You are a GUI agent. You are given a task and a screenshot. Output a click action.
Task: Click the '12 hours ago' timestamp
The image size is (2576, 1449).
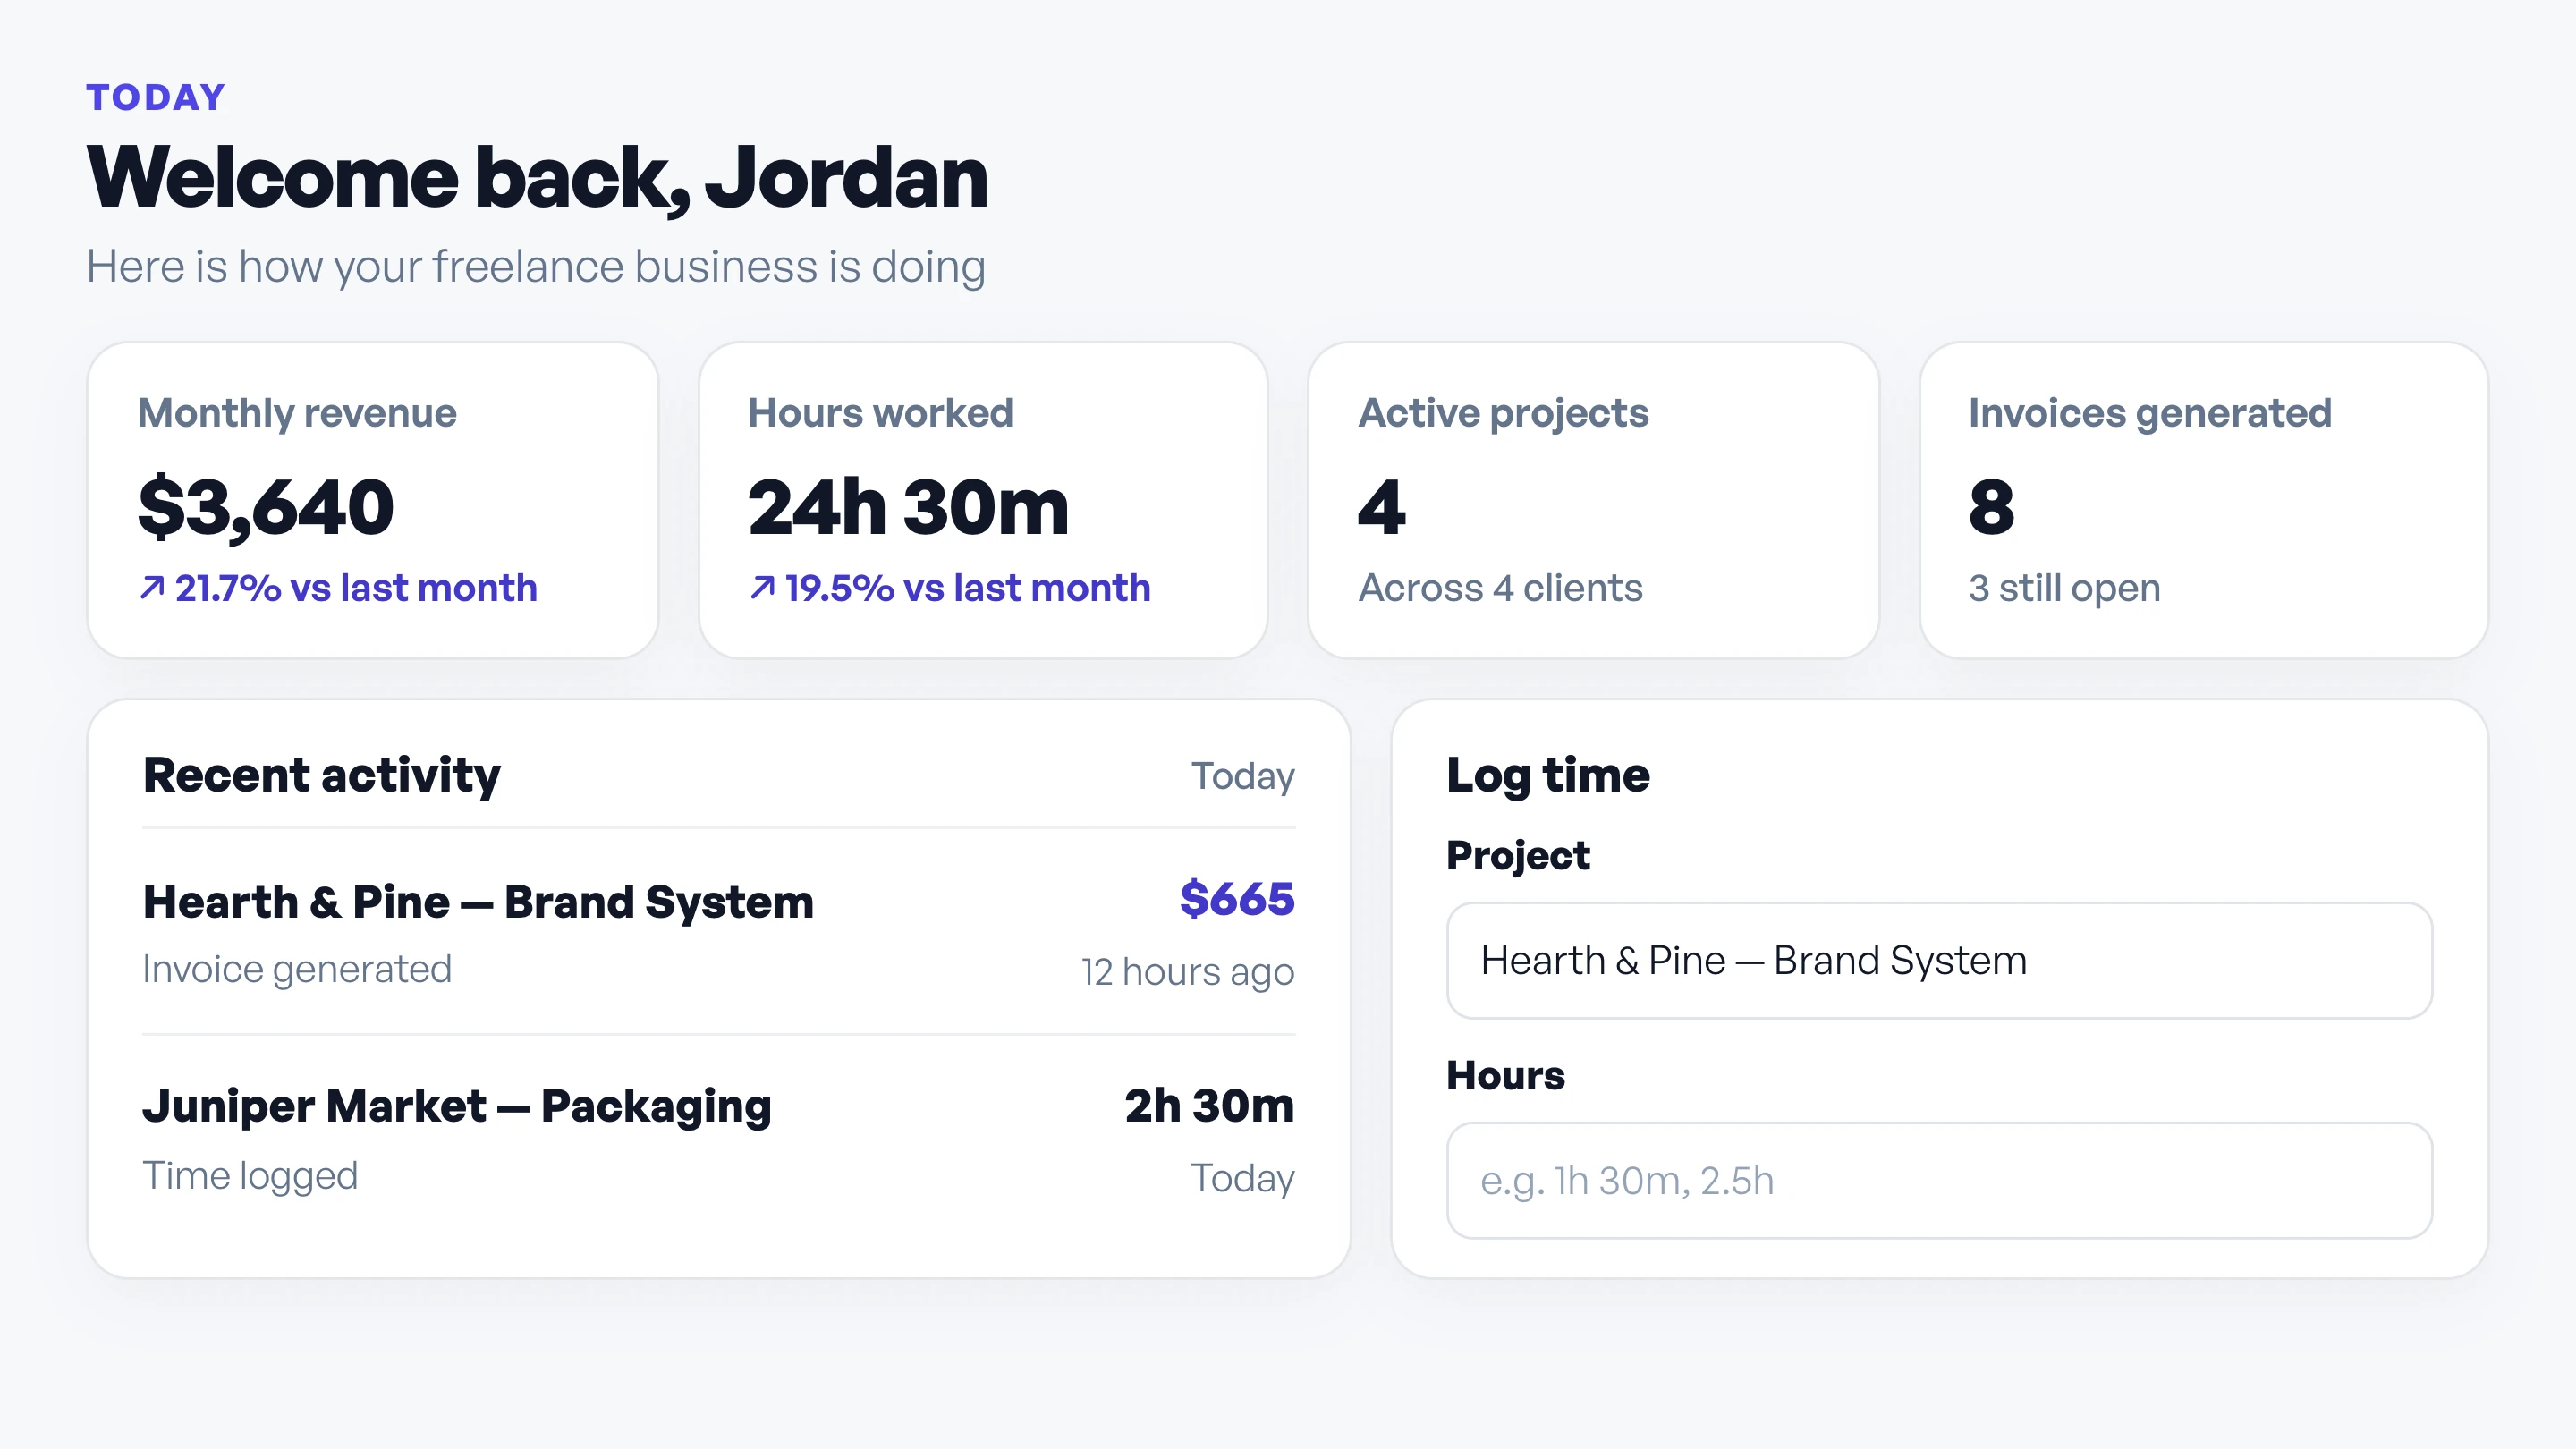[1188, 972]
